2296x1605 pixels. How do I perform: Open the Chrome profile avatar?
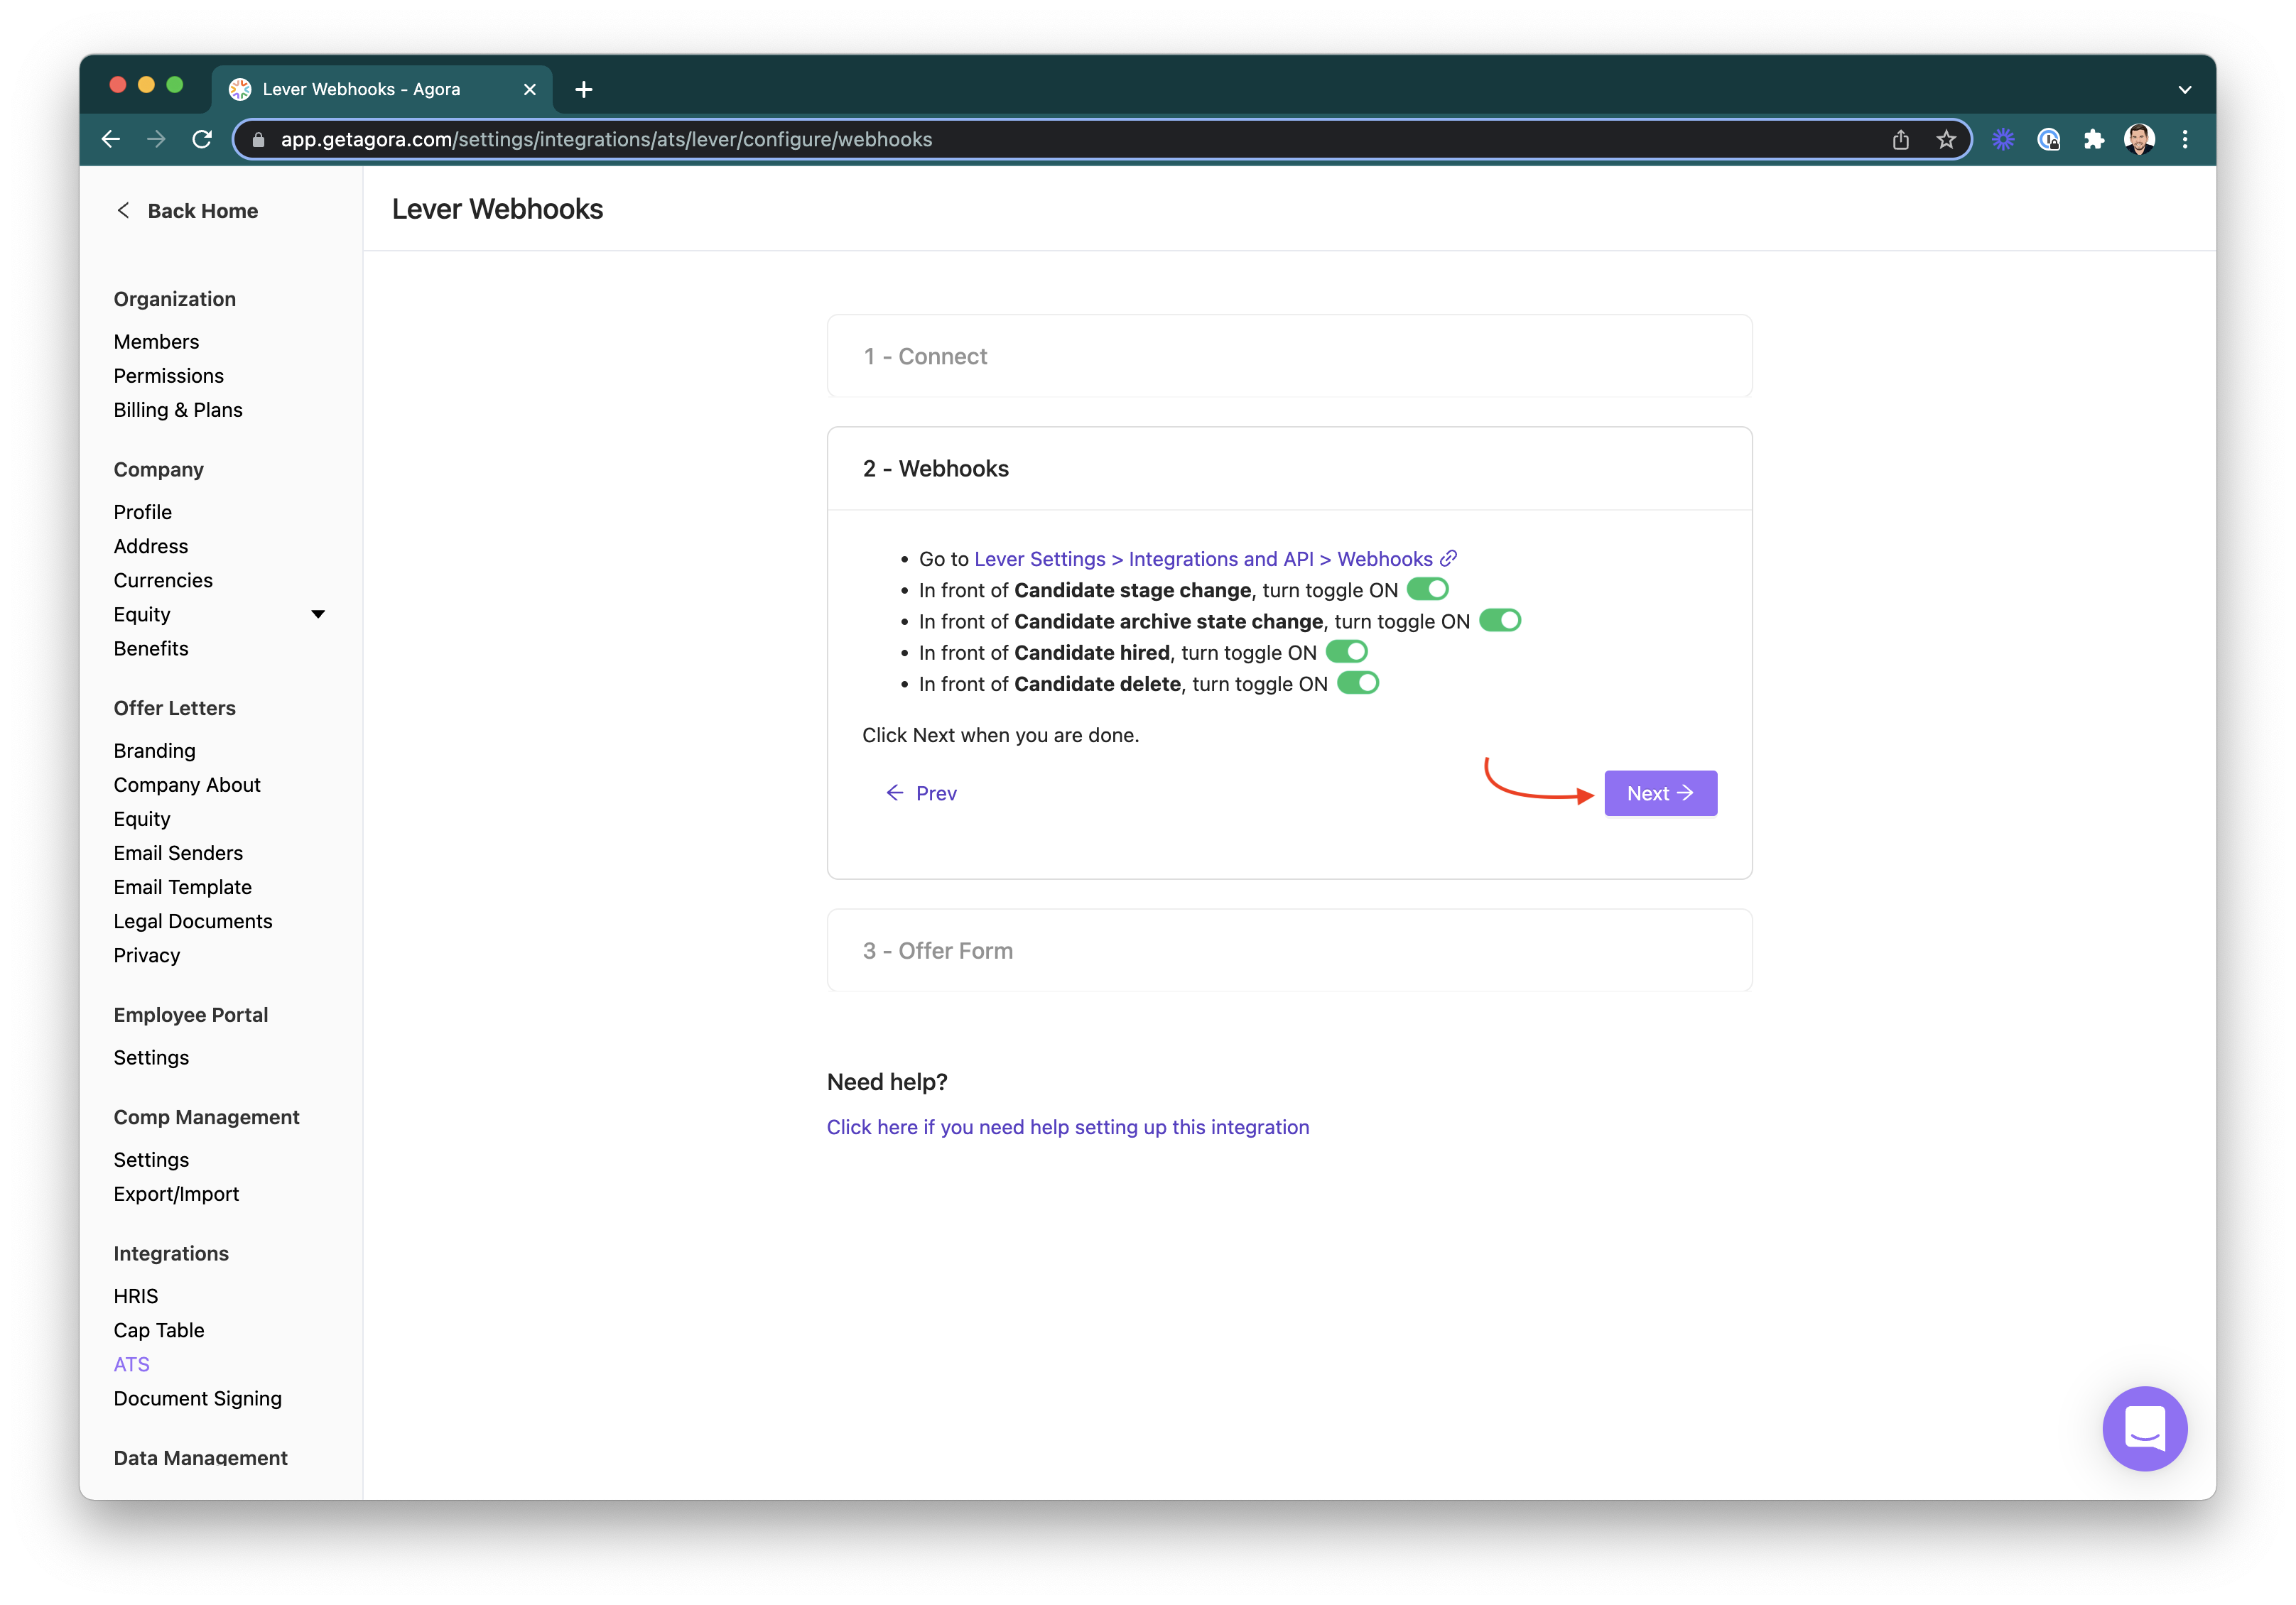[x=2139, y=139]
